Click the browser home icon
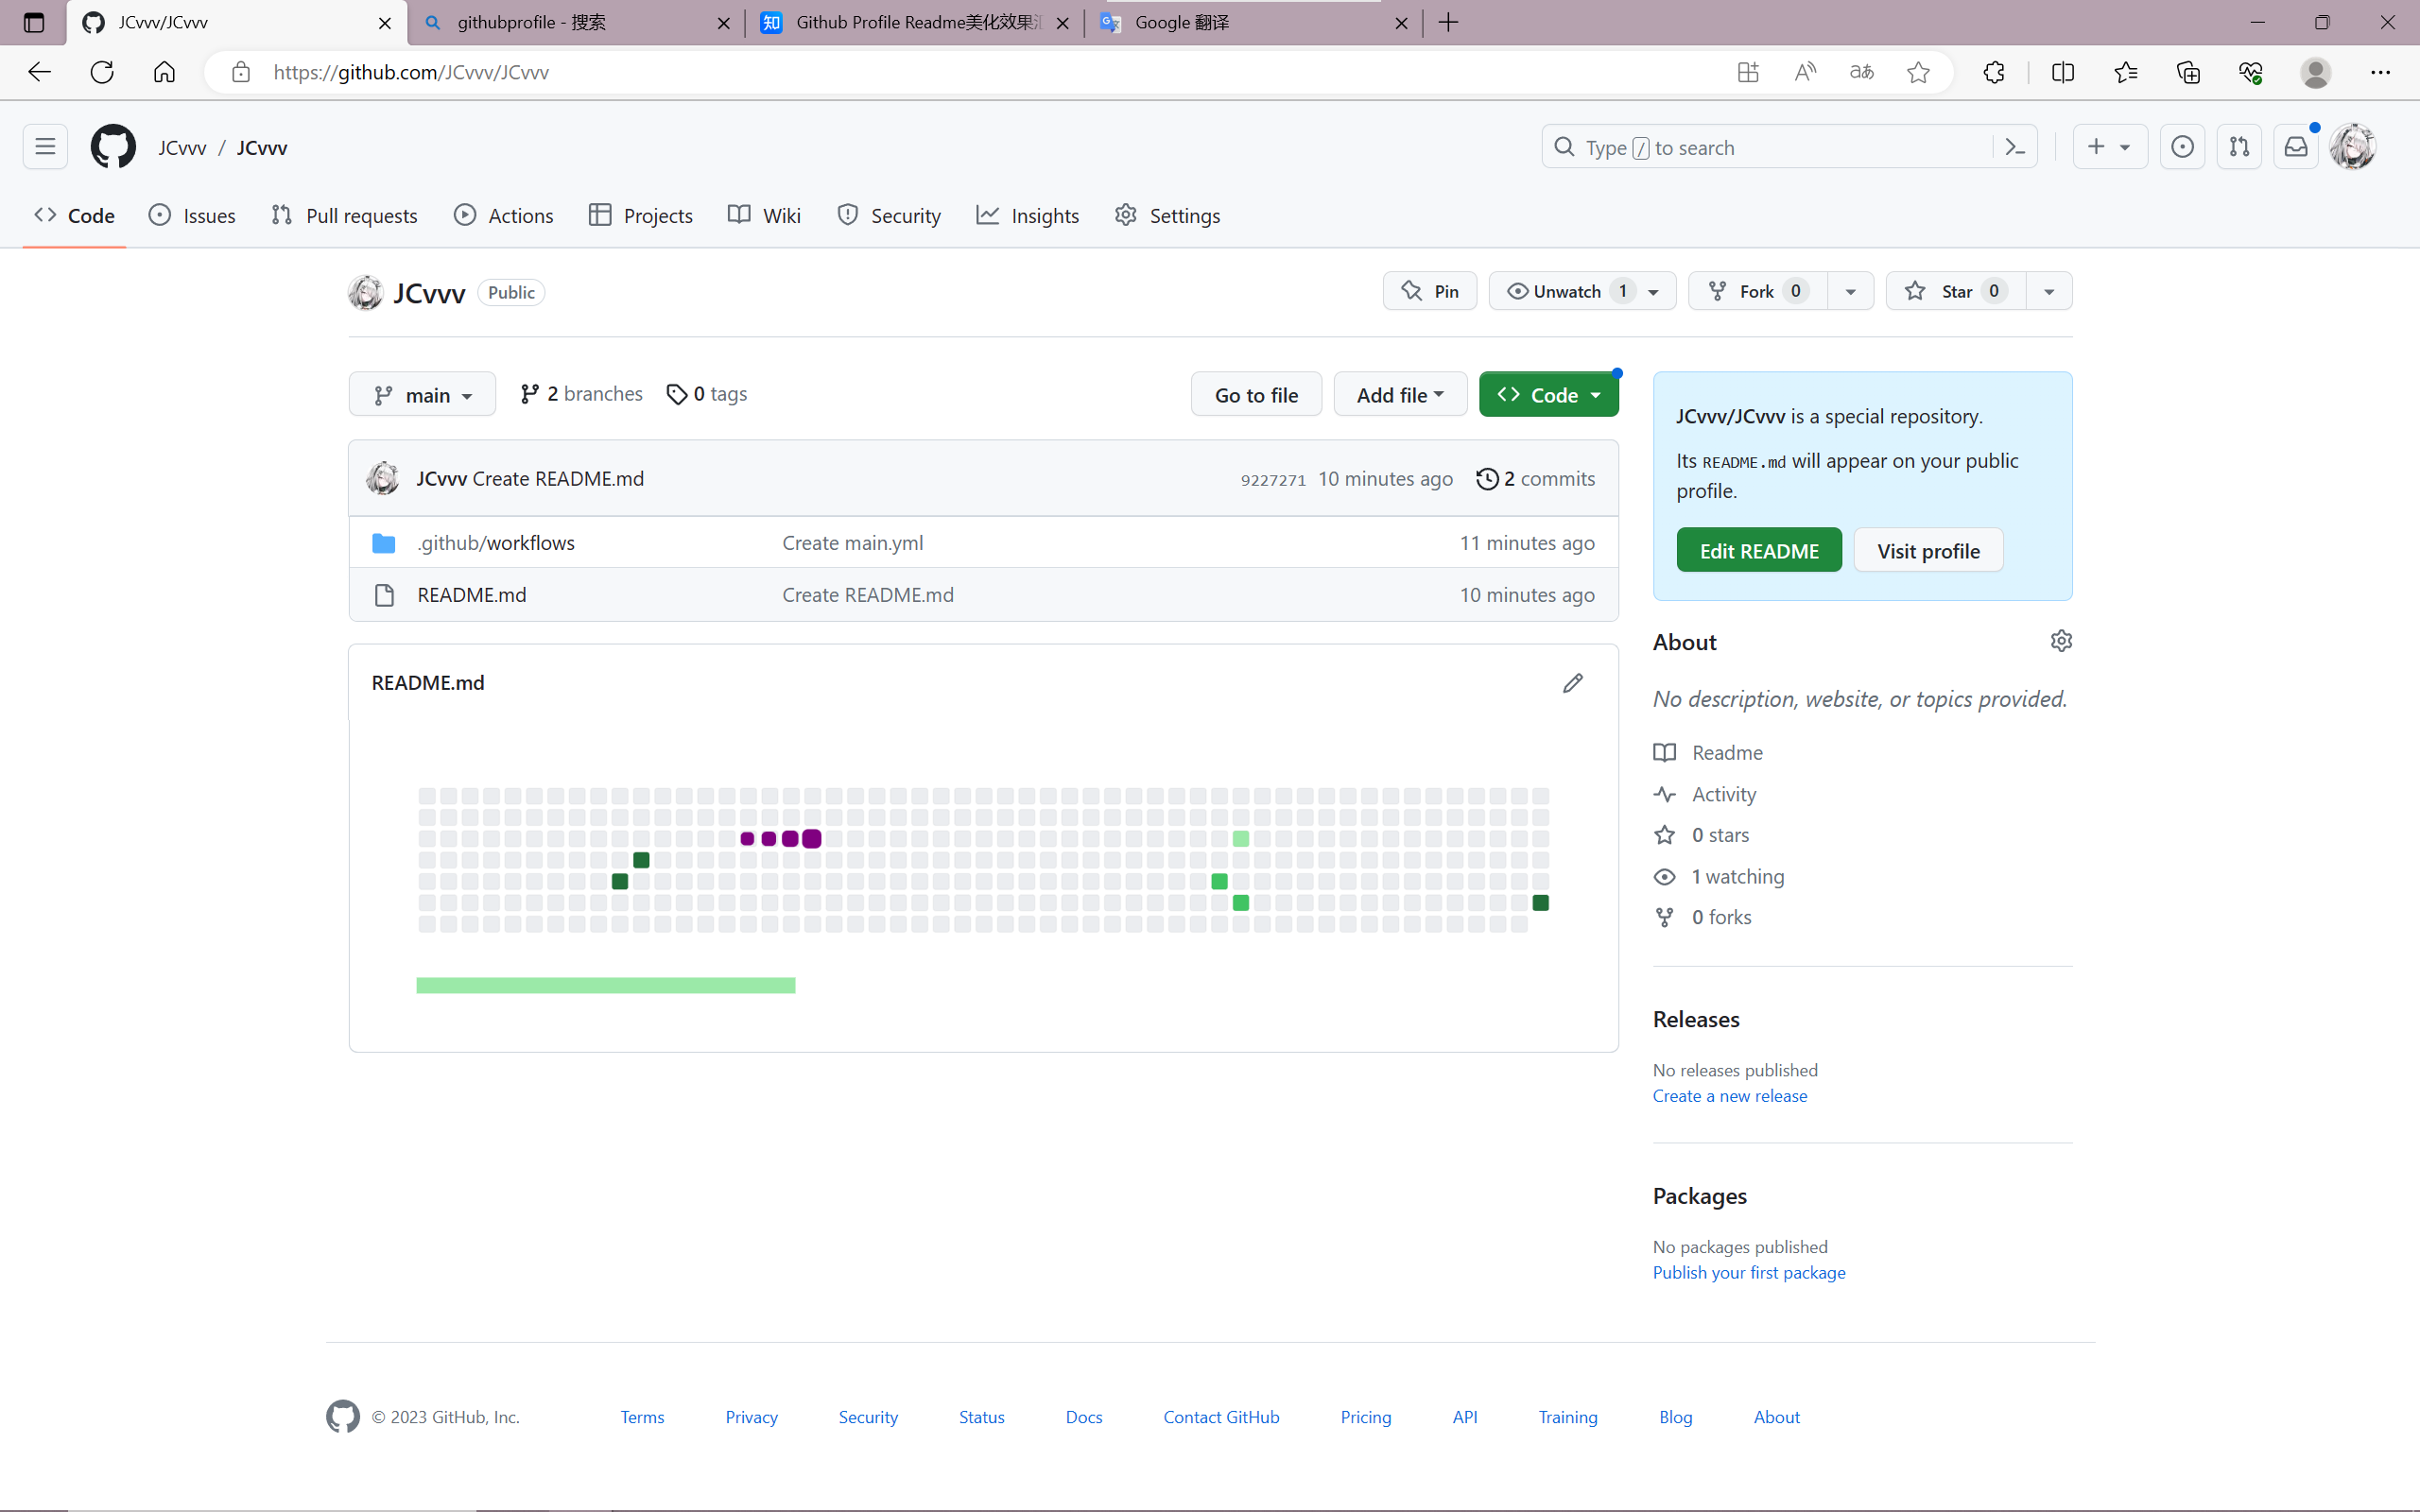 (164, 72)
